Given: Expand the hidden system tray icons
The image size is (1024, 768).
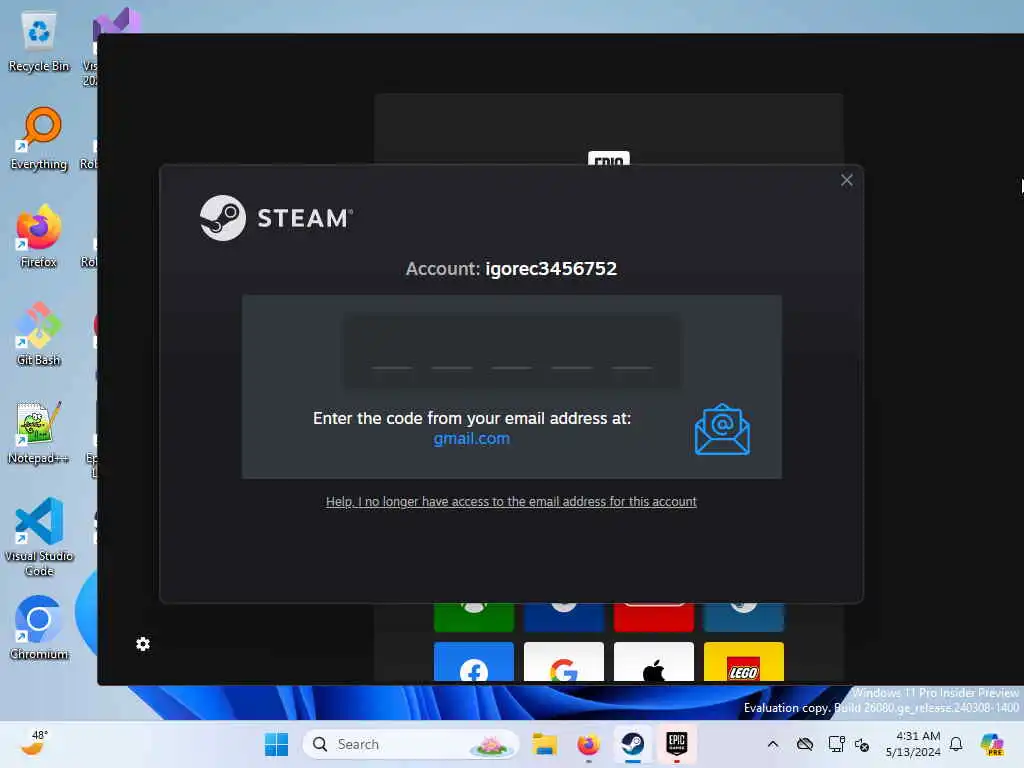Looking at the screenshot, I should coord(773,744).
